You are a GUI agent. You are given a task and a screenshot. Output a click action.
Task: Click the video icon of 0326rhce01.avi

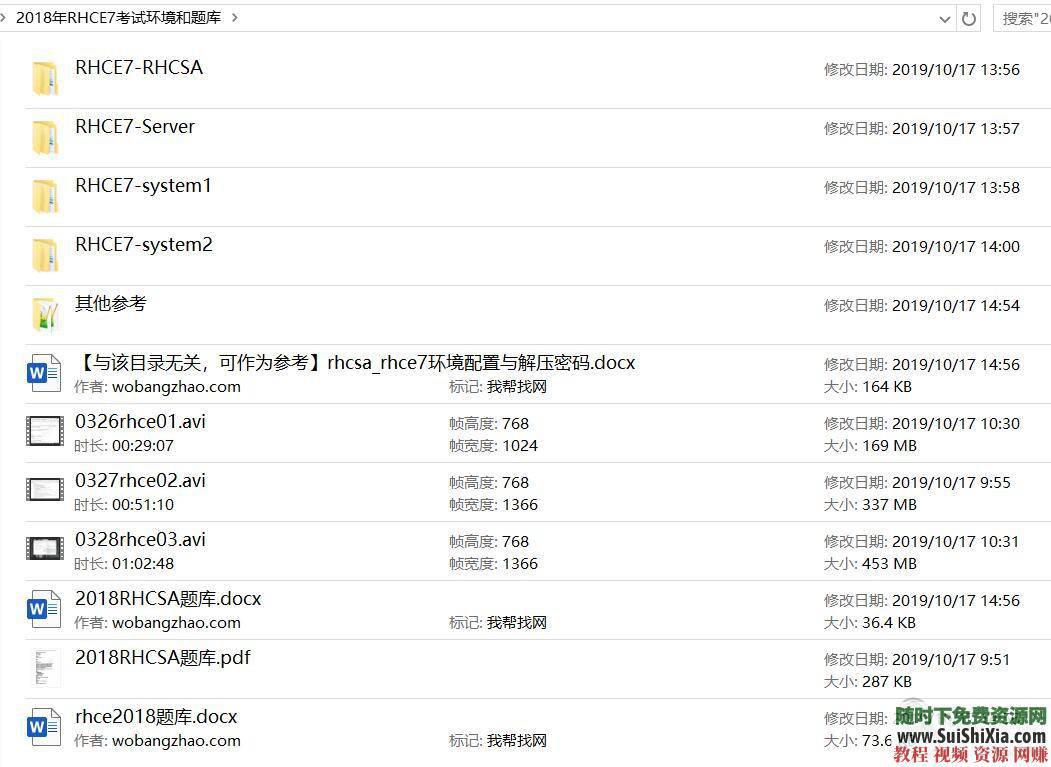tap(43, 431)
